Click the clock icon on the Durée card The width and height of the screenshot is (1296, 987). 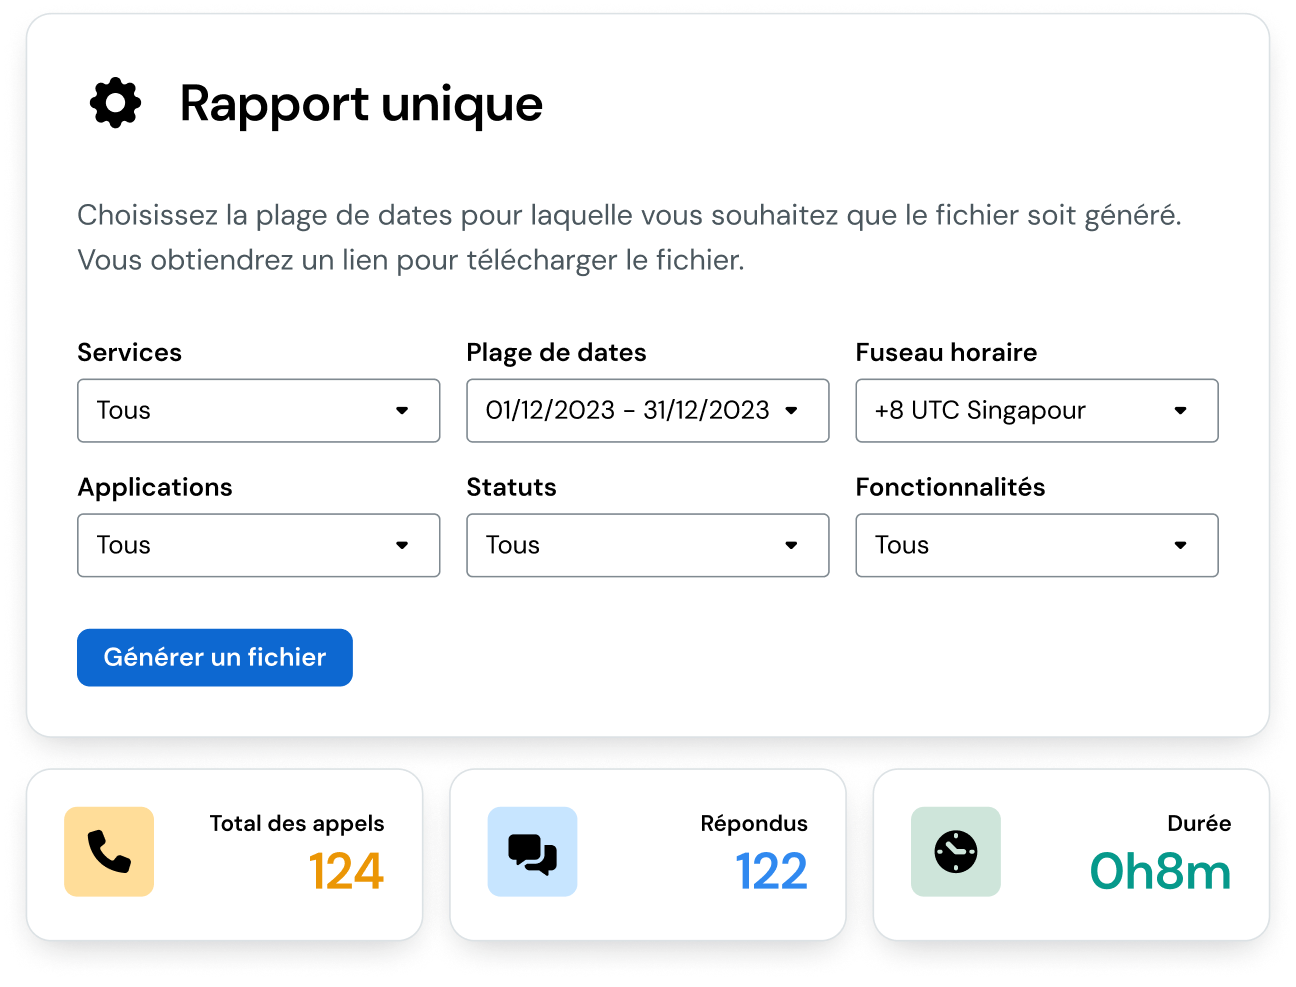956,852
